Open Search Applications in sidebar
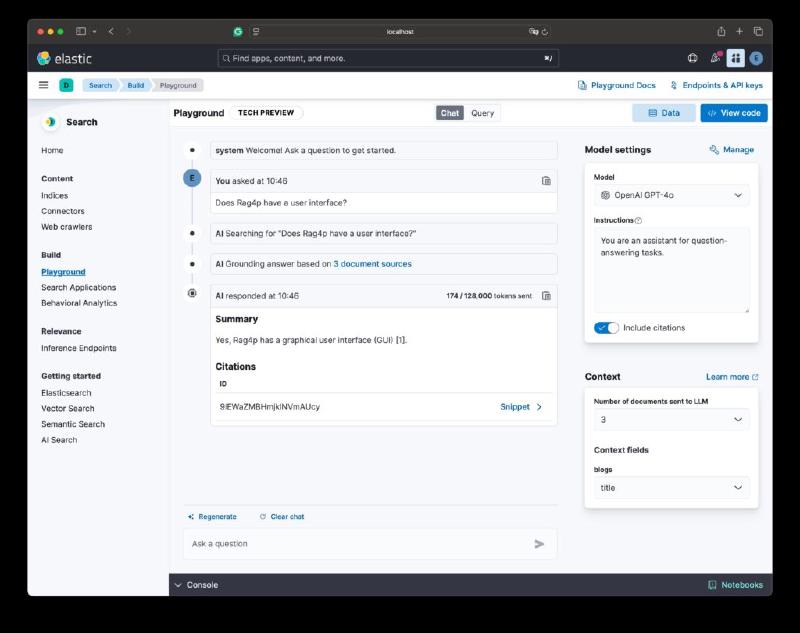 [79, 287]
